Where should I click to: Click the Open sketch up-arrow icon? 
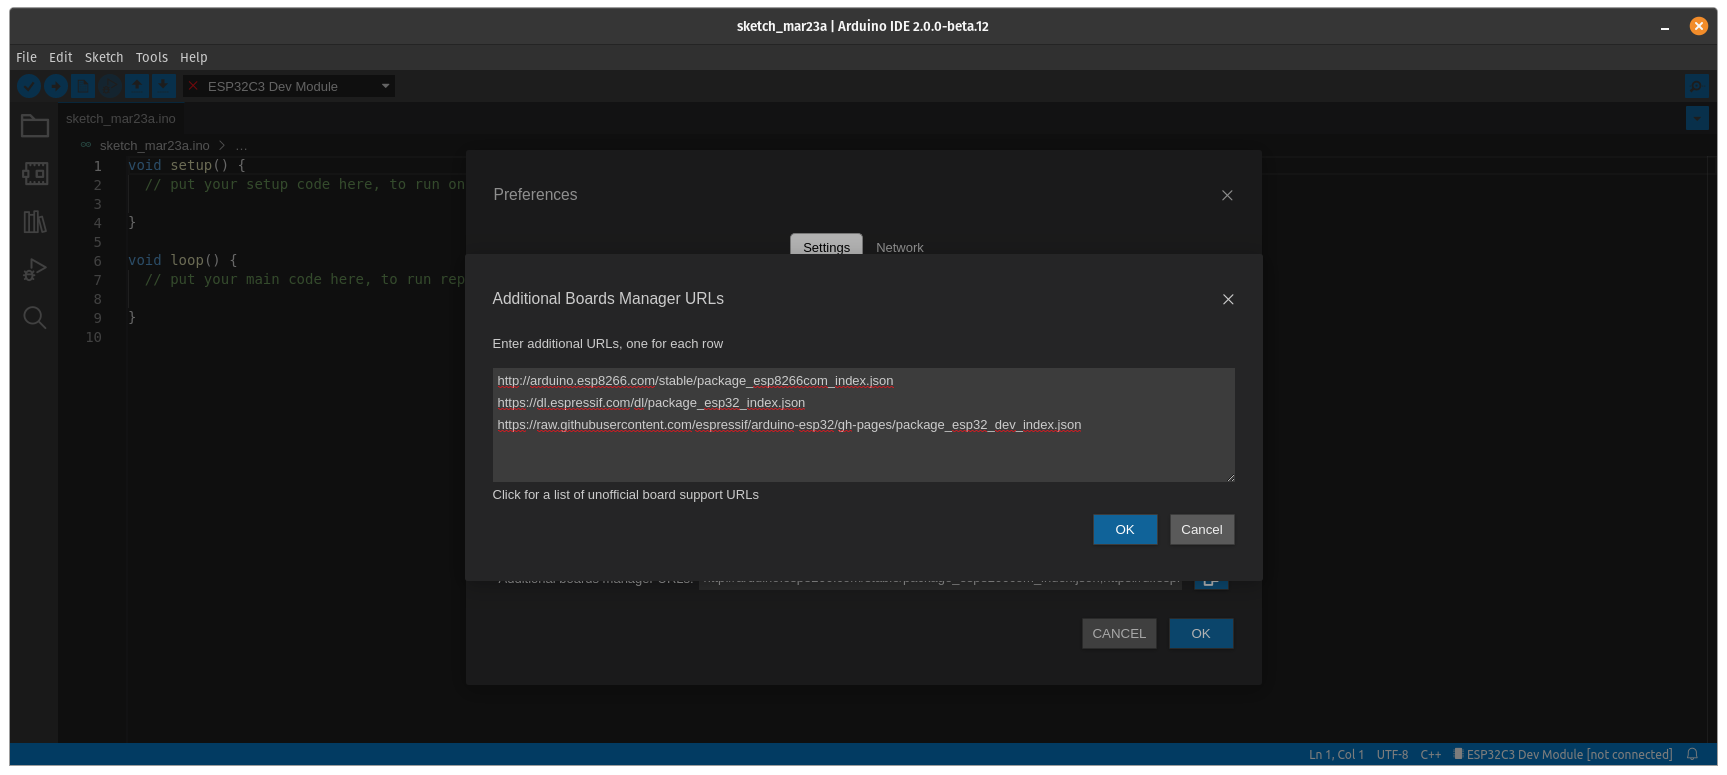[x=137, y=86]
